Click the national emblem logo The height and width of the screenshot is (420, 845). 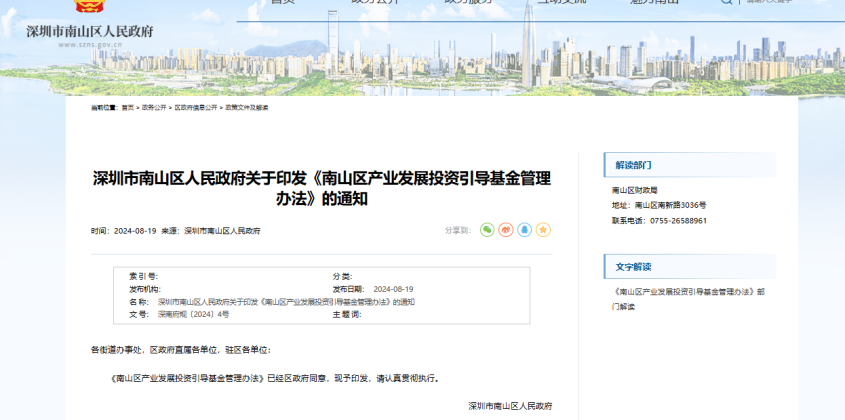pyautogui.click(x=88, y=6)
